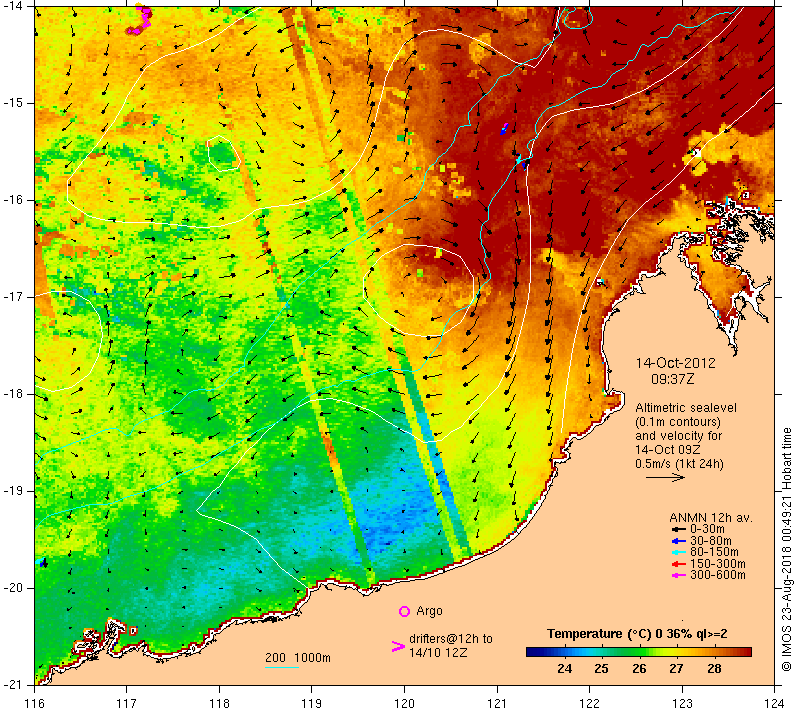Click the magenta drifter track near 117°E
800x710 pixels.
click(140, 19)
